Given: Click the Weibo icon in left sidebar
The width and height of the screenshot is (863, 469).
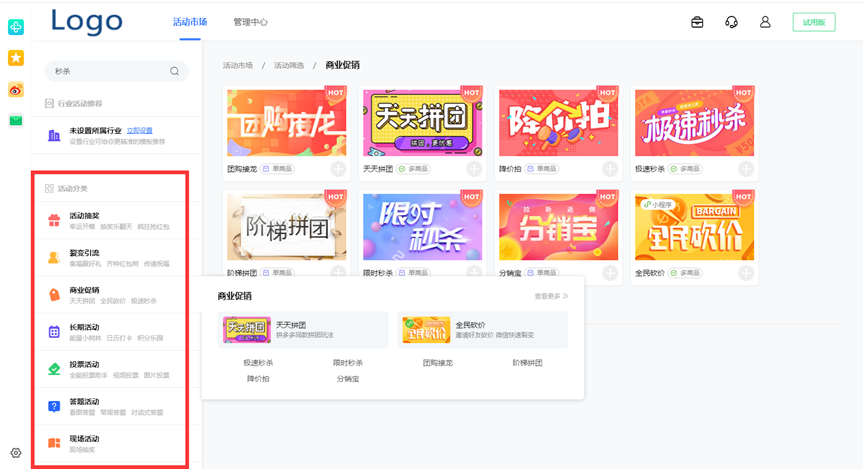Looking at the screenshot, I should tap(16, 89).
